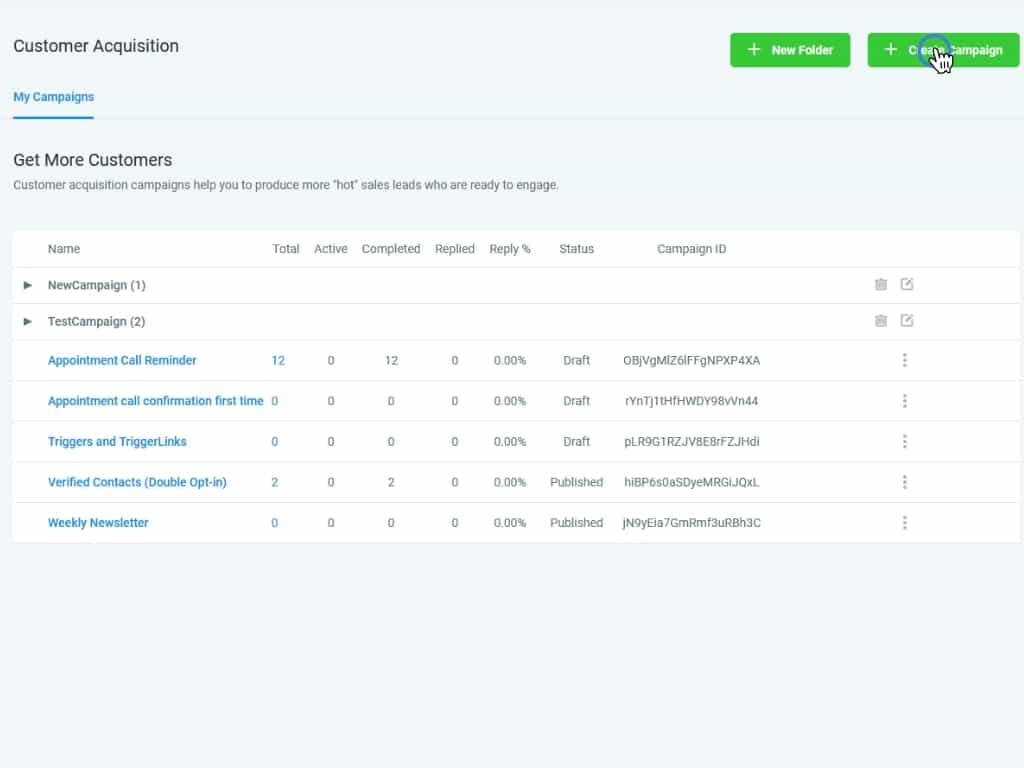
Task: Click the Create Campaign button
Action: coord(942,50)
